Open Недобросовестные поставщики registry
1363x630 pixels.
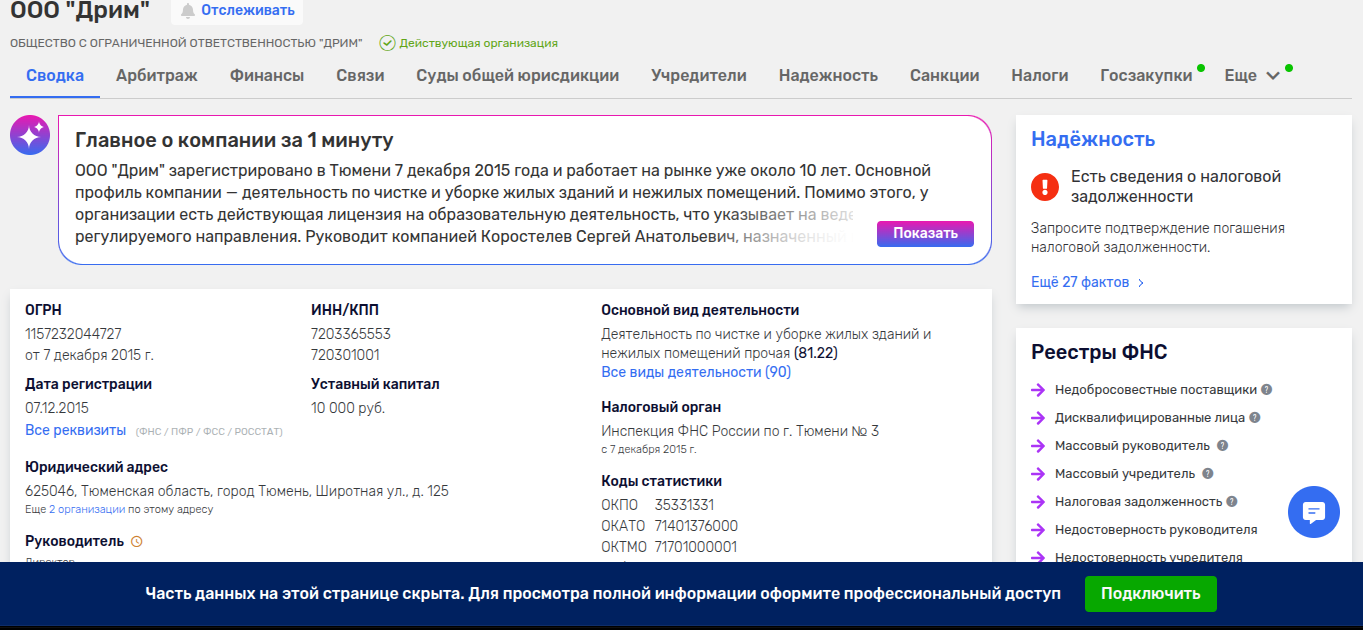click(1156, 390)
